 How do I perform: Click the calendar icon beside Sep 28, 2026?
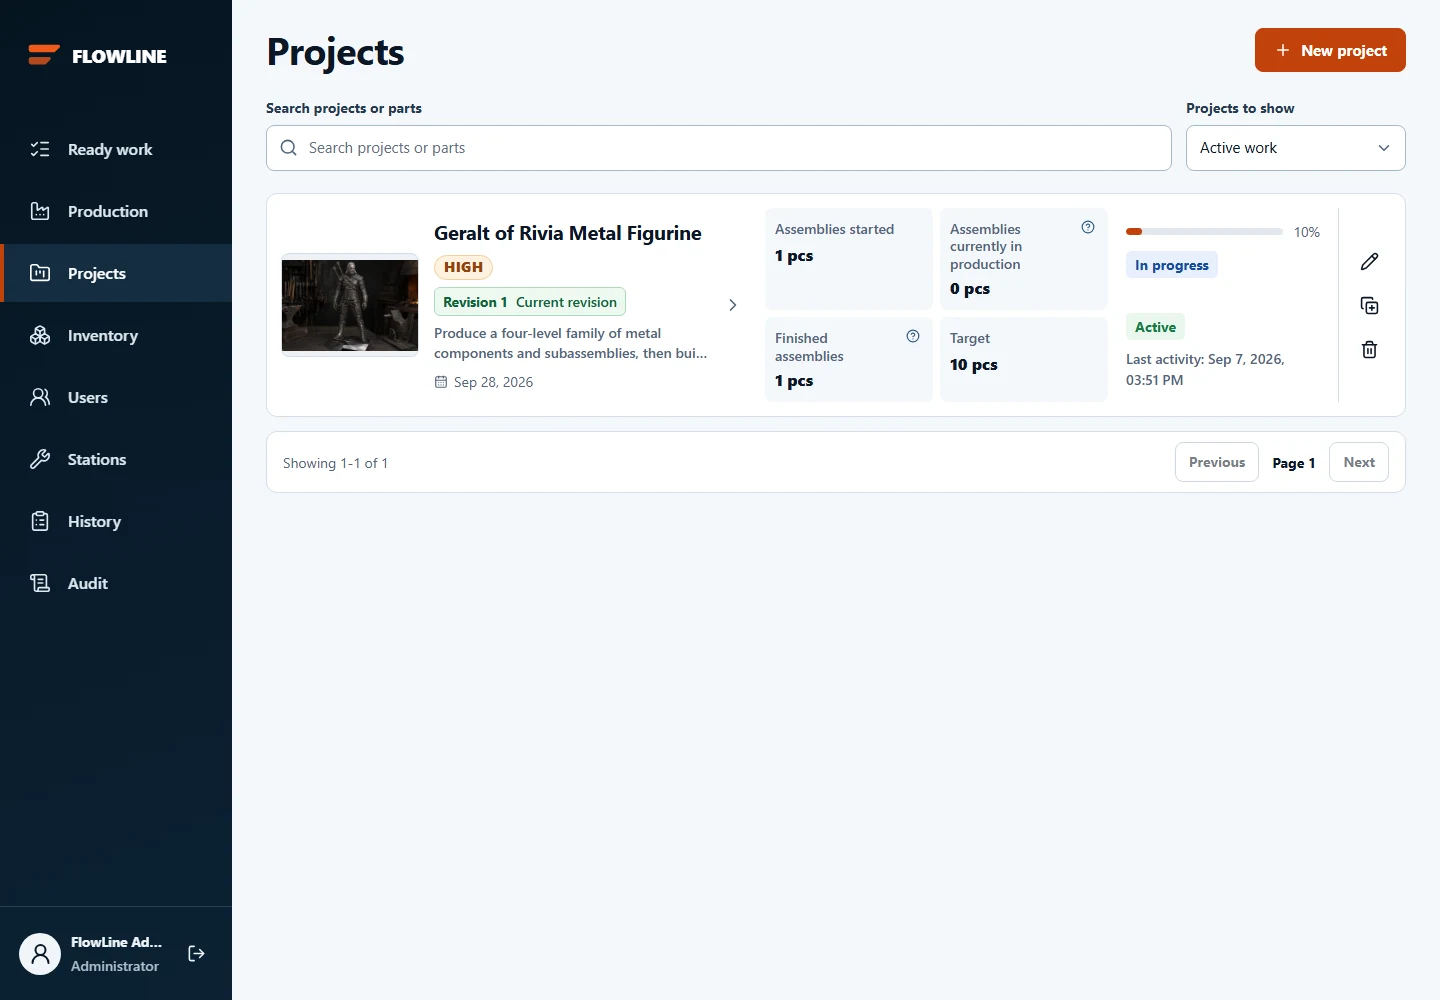(441, 382)
